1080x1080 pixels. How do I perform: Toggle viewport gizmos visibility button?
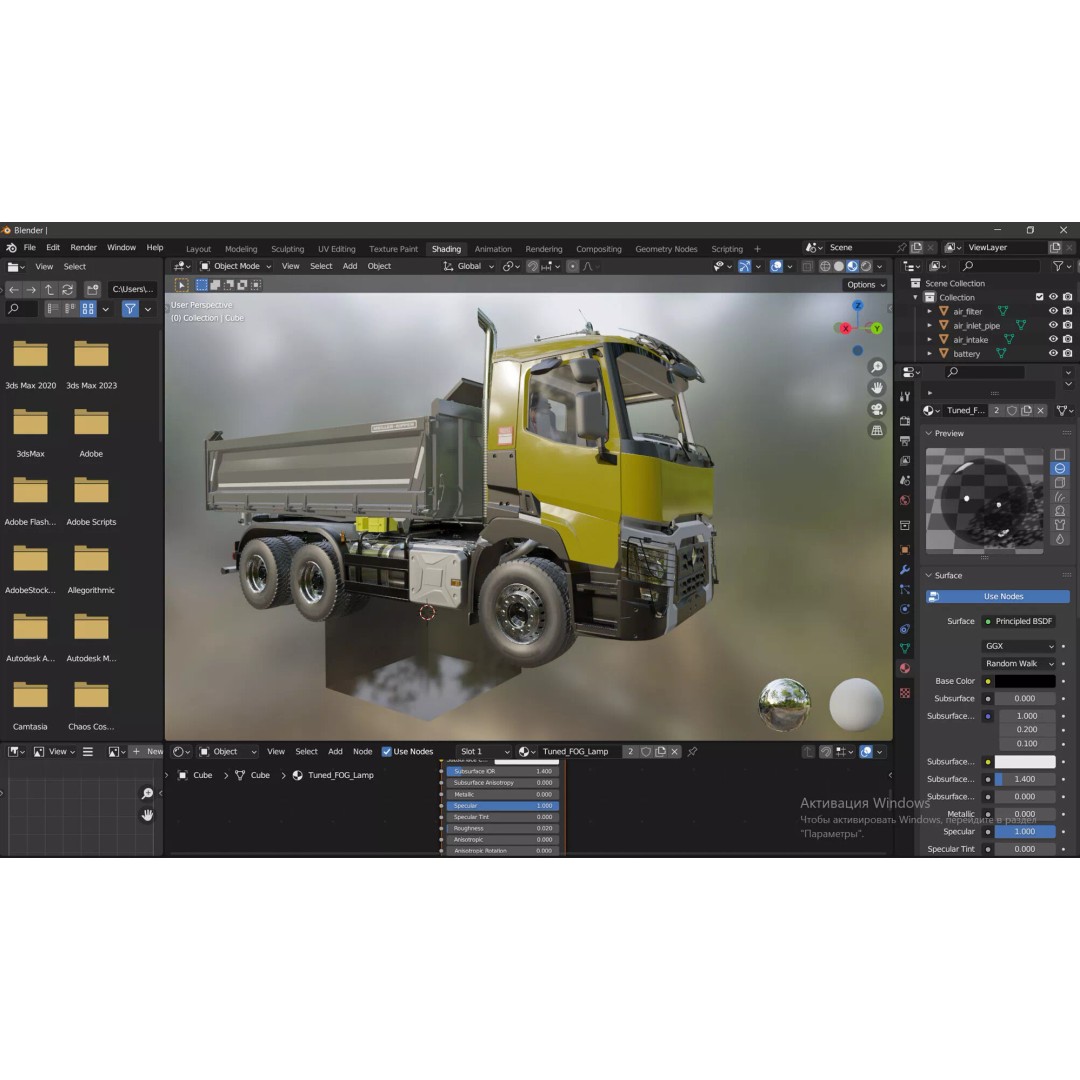(x=745, y=267)
